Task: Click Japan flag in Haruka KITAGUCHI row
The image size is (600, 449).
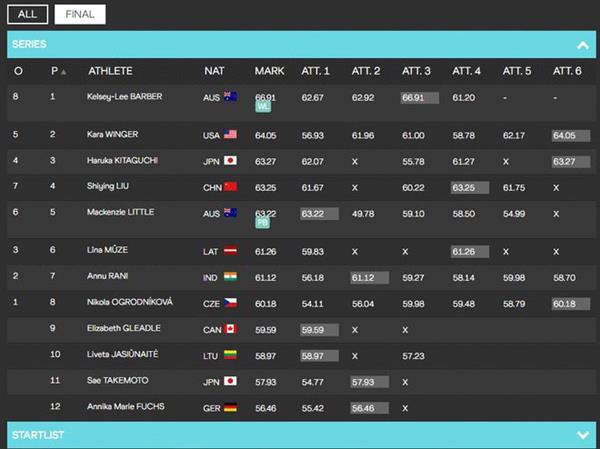Action: 230,160
